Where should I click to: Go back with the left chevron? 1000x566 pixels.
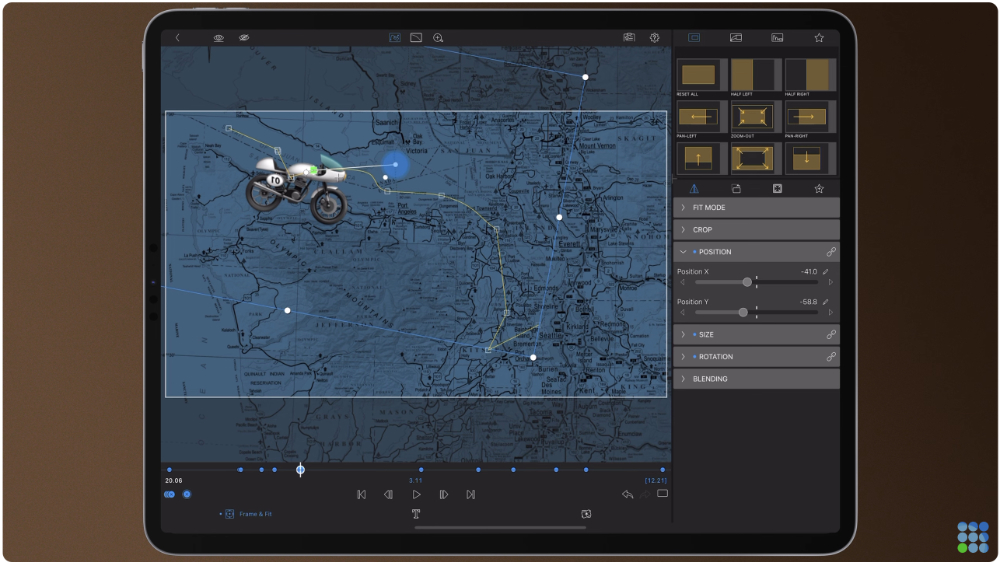(x=178, y=38)
